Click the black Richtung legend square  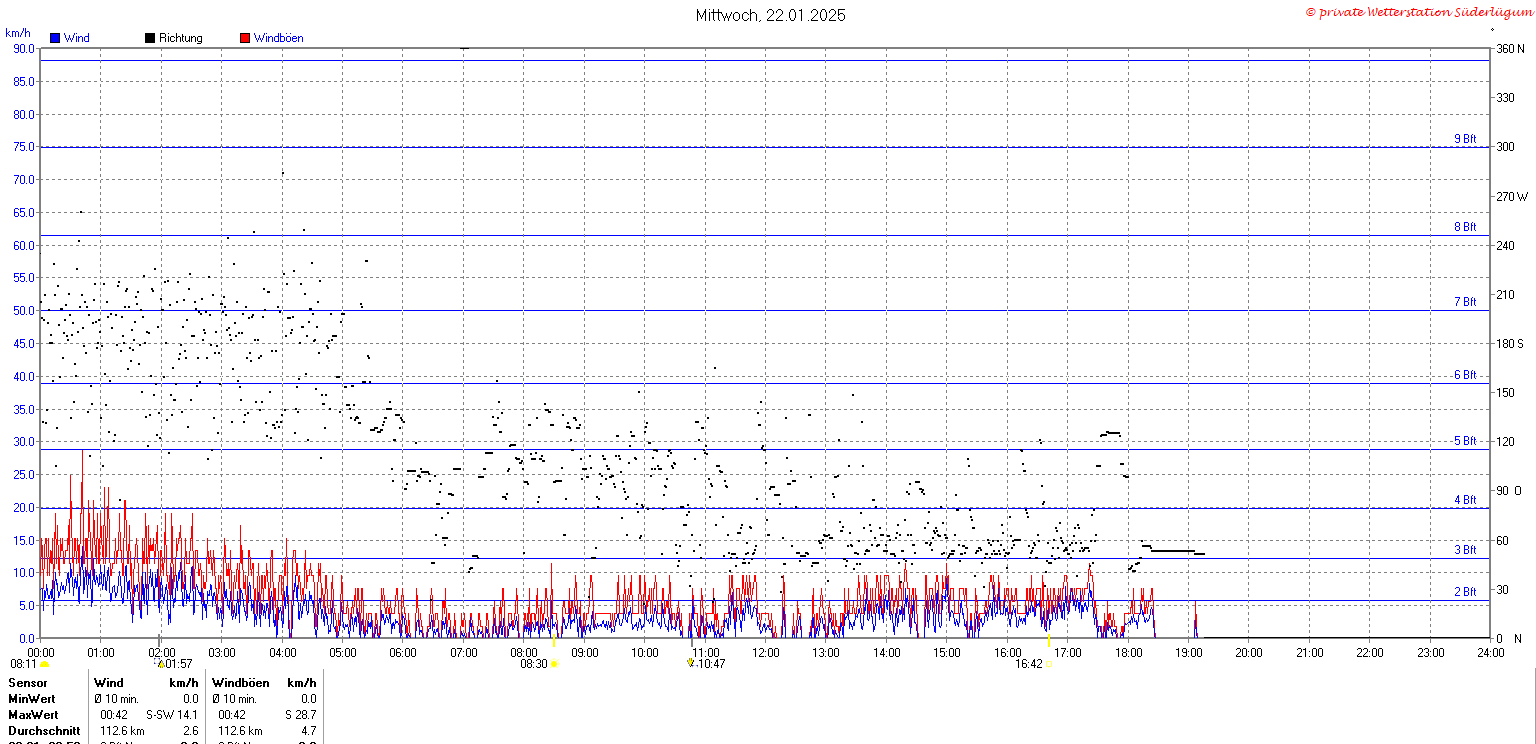pos(150,38)
